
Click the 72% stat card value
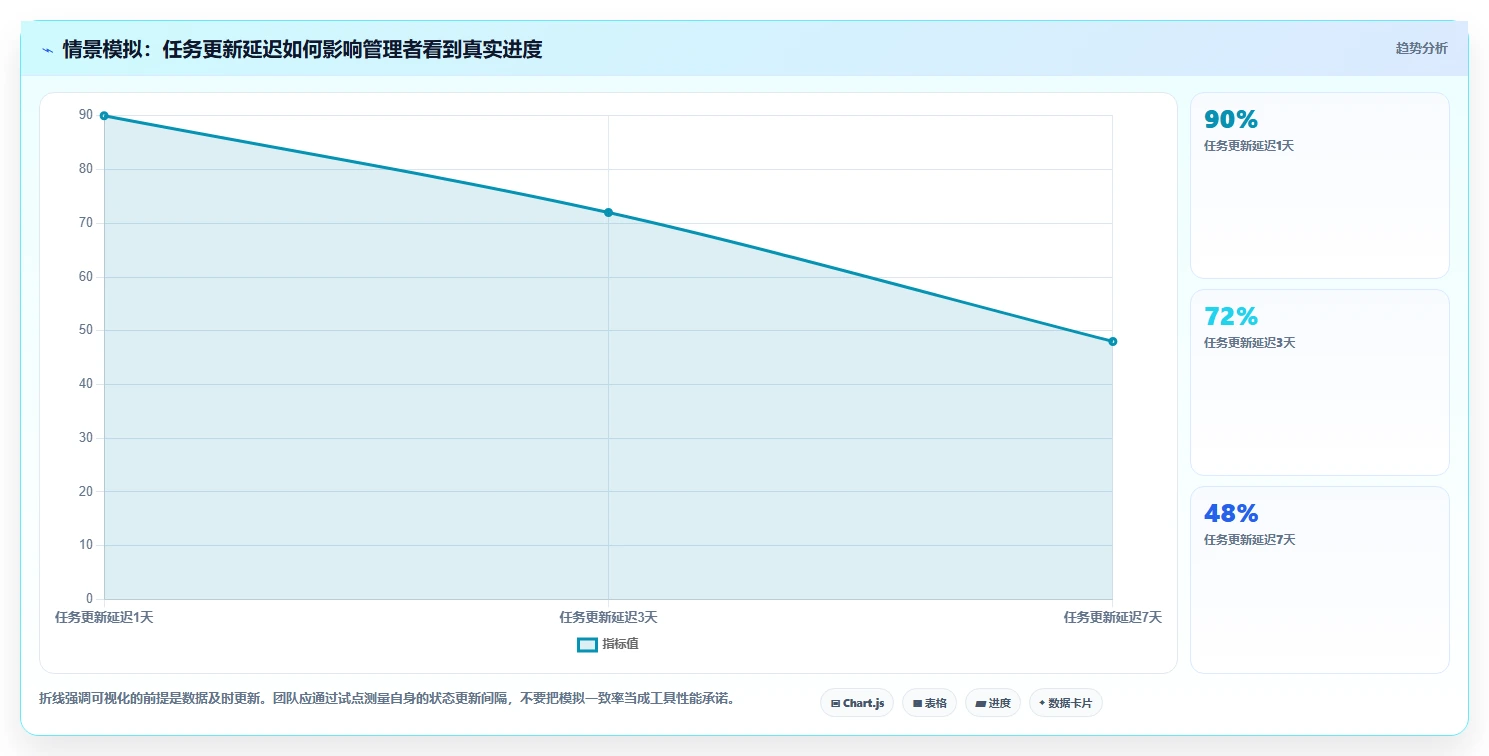[1230, 317]
